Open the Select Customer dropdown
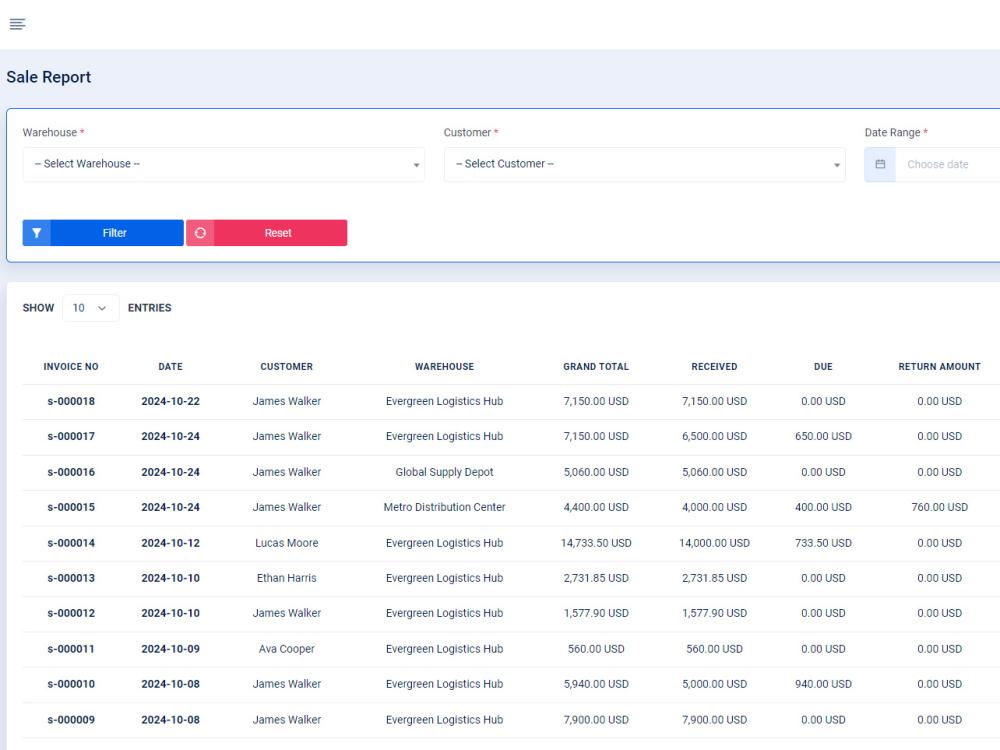This screenshot has width=1000, height=750. pyautogui.click(x=645, y=165)
